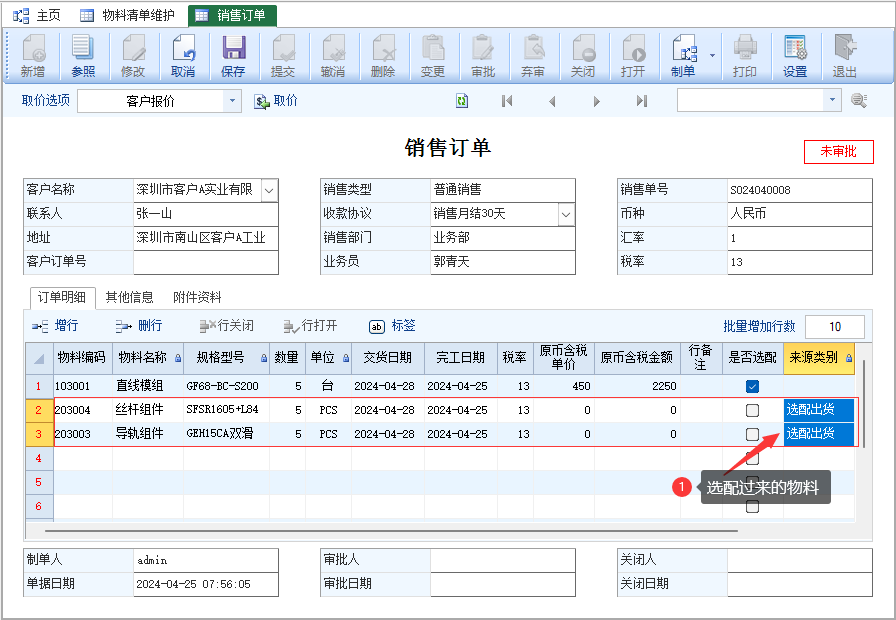Open the 其他信息 tab

pyautogui.click(x=130, y=297)
